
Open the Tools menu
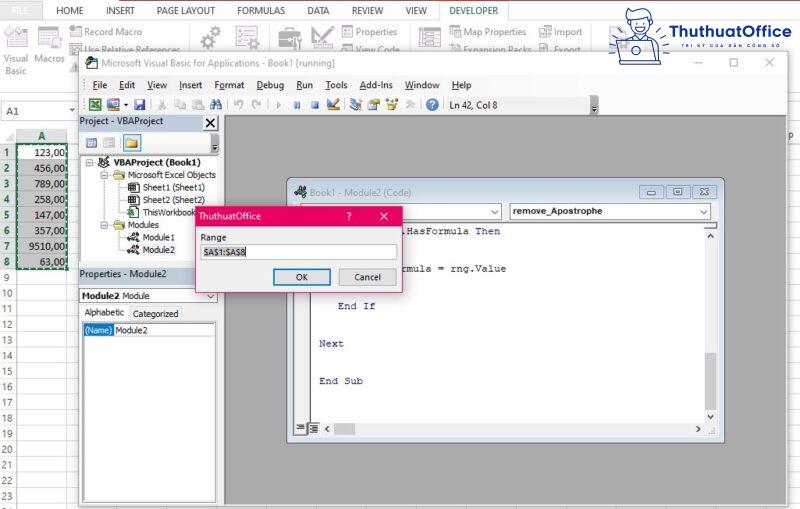click(336, 85)
